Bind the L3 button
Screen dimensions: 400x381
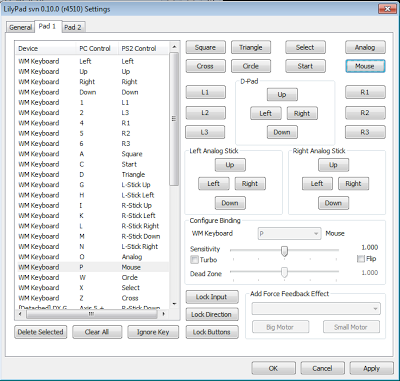tap(205, 132)
